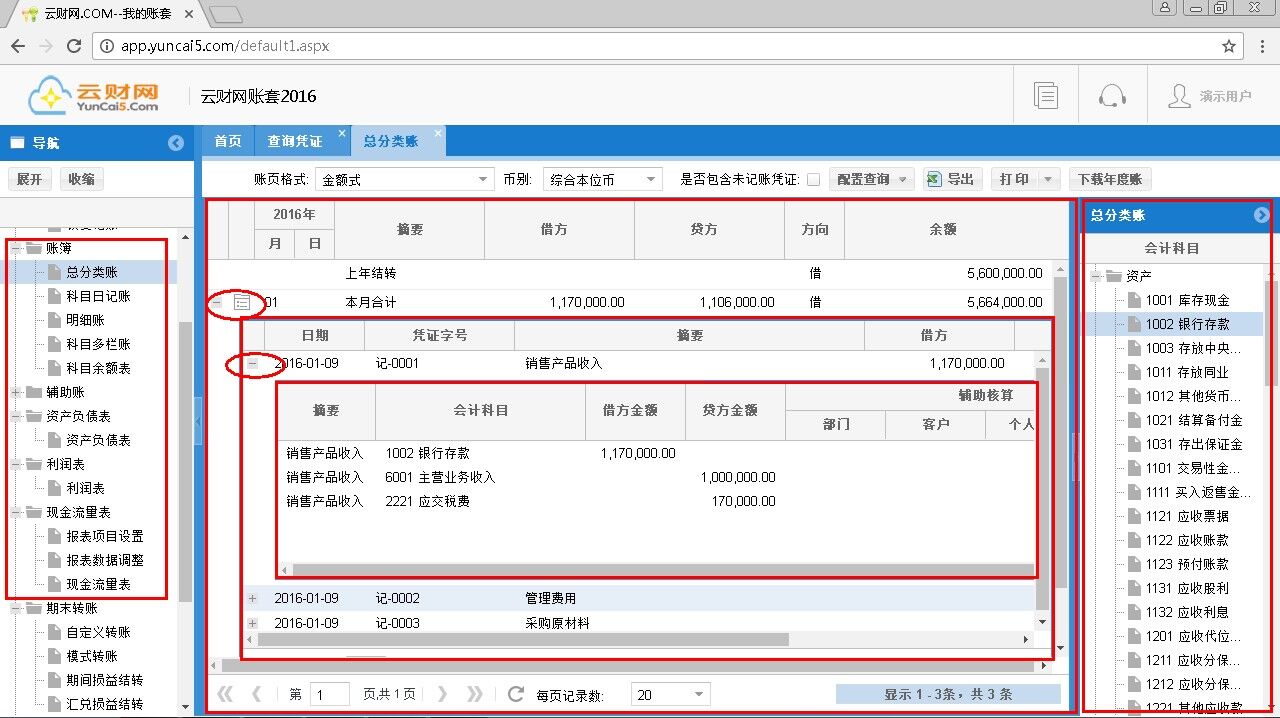Expand the 记-0002 管理费用 row
This screenshot has height=718, width=1280.
click(x=252, y=599)
